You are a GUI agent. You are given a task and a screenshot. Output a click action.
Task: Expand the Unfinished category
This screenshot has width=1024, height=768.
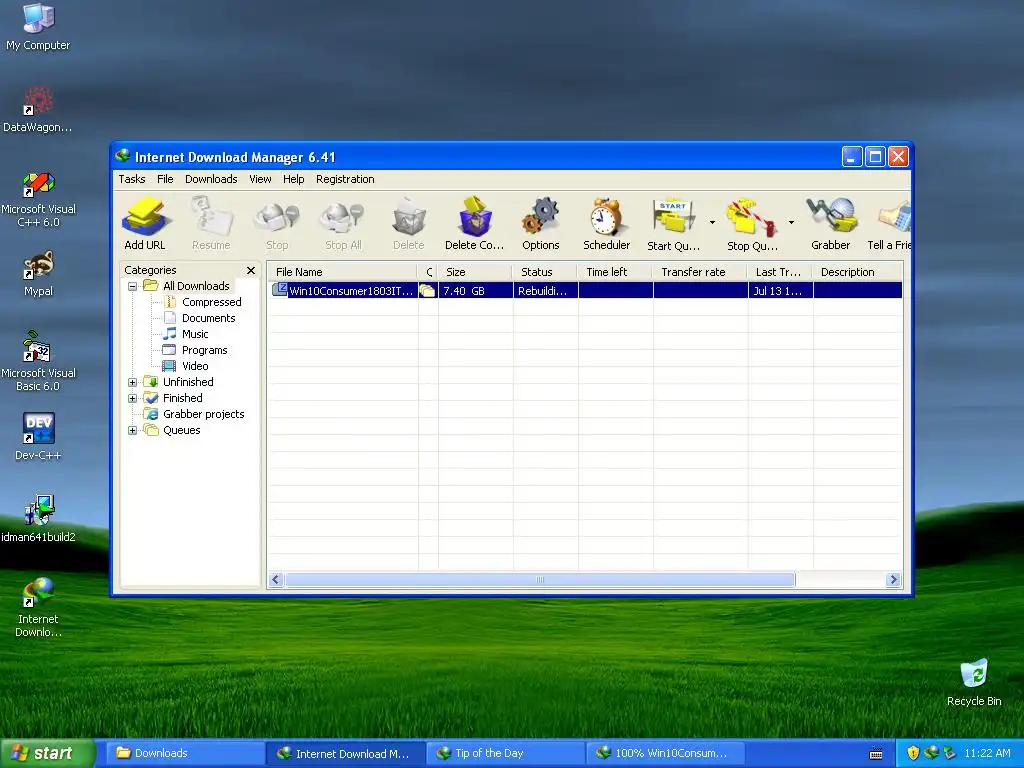click(133, 382)
